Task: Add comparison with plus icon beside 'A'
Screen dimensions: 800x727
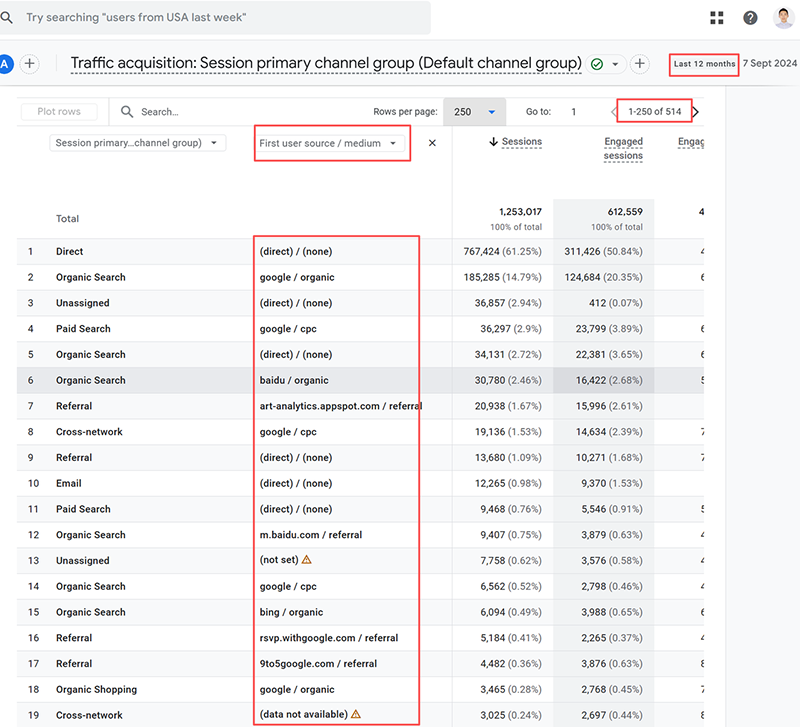Action: 30,64
